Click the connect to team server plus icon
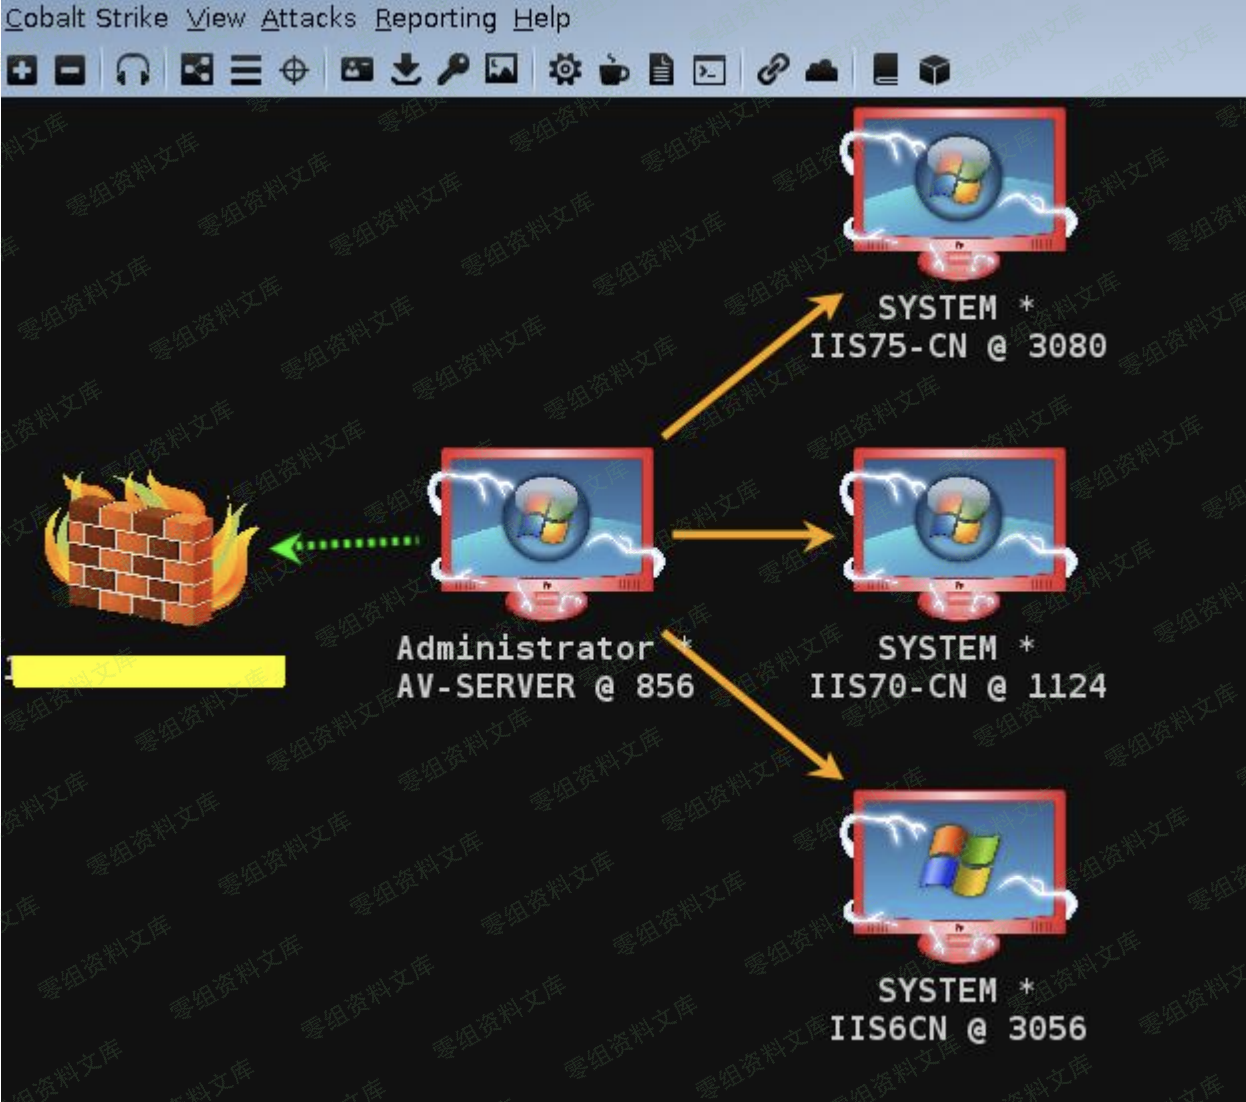The image size is (1246, 1102). click(22, 70)
